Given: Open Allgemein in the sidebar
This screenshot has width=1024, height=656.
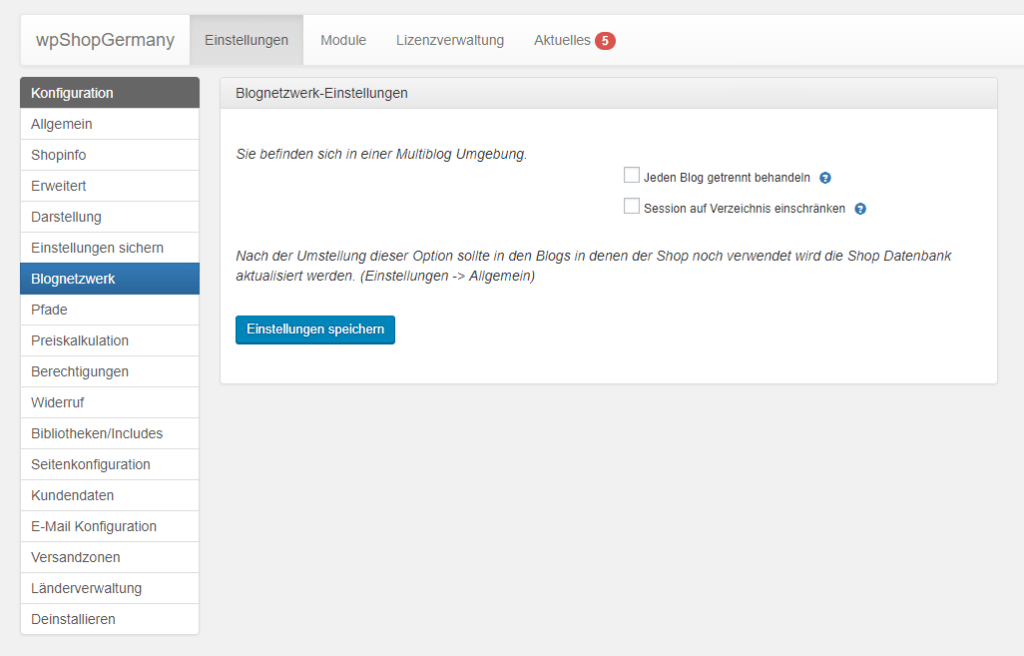Looking at the screenshot, I should [x=110, y=124].
